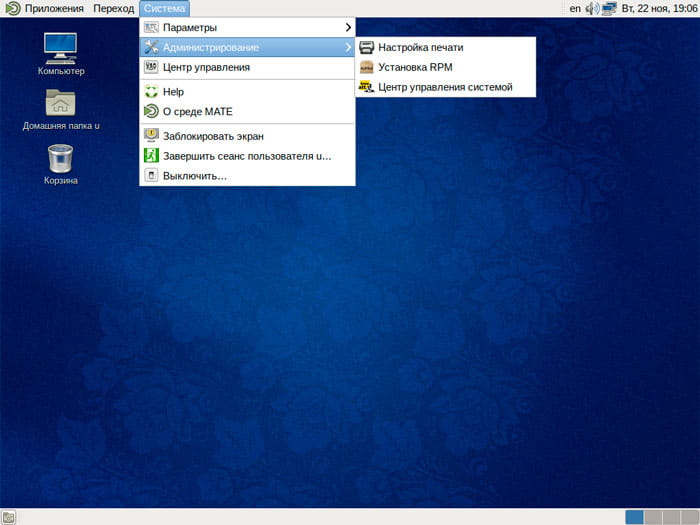Click the Параметры icon in the menu

click(x=151, y=27)
